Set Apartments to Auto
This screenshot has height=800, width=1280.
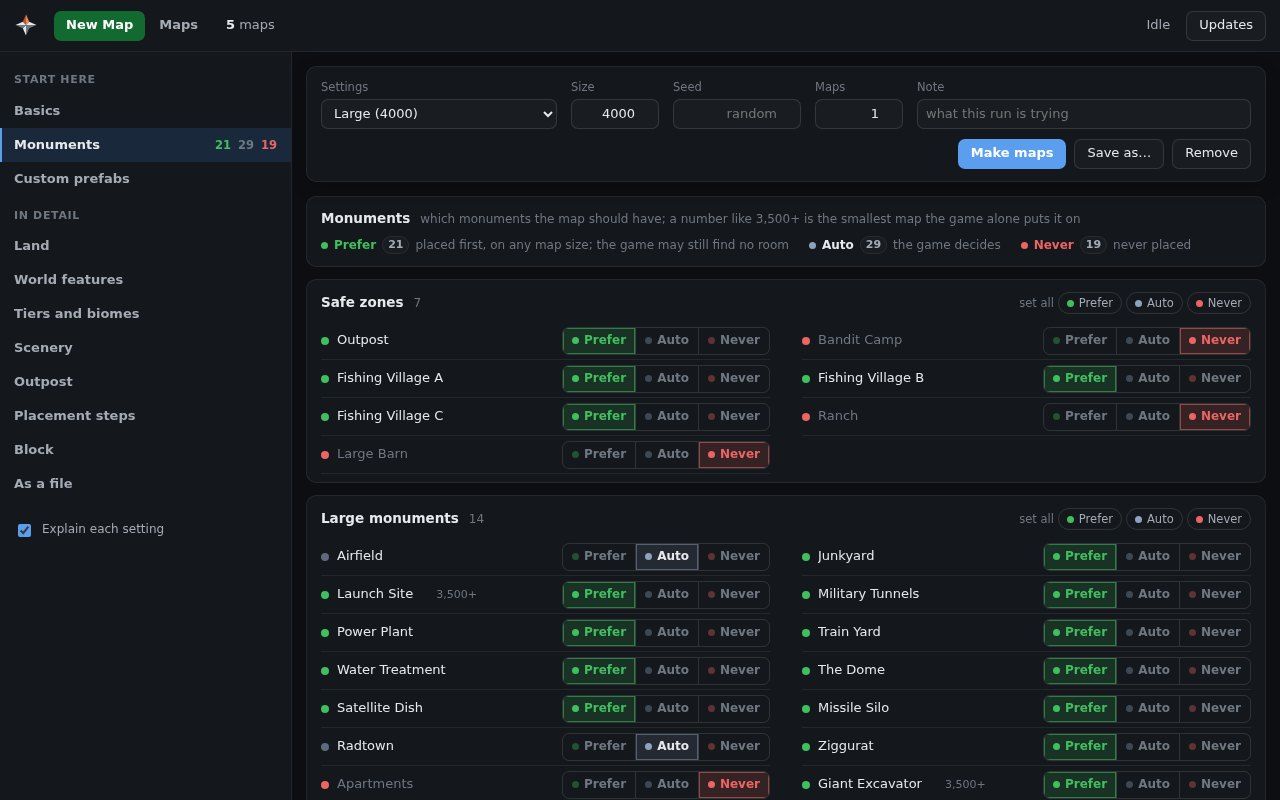tap(667, 785)
